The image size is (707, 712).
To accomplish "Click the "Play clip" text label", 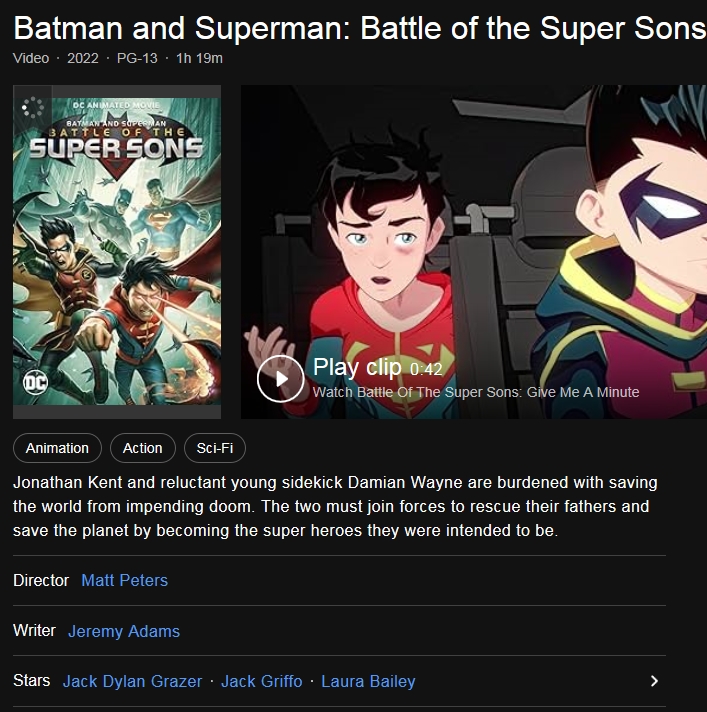I will (357, 367).
